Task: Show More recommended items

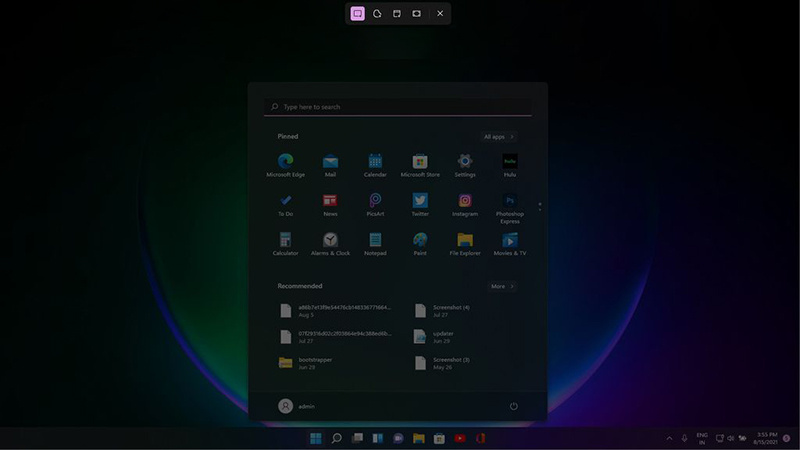Action: [x=502, y=286]
